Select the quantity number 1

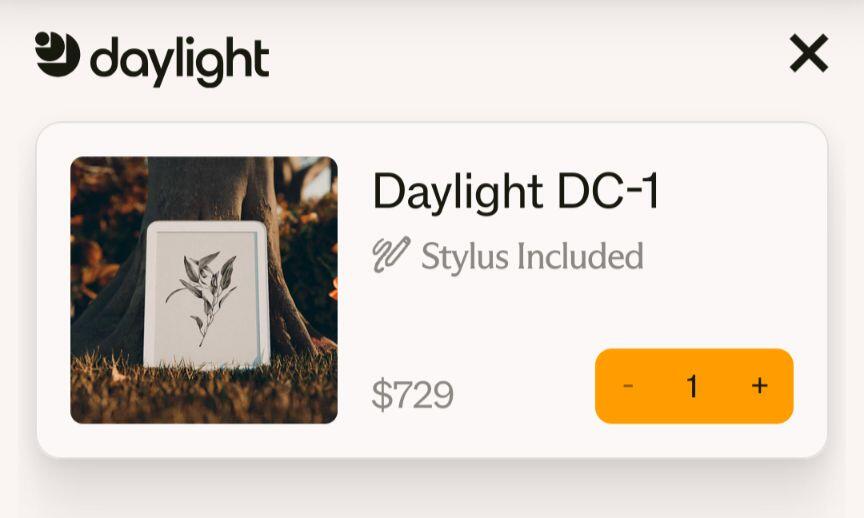coord(693,386)
